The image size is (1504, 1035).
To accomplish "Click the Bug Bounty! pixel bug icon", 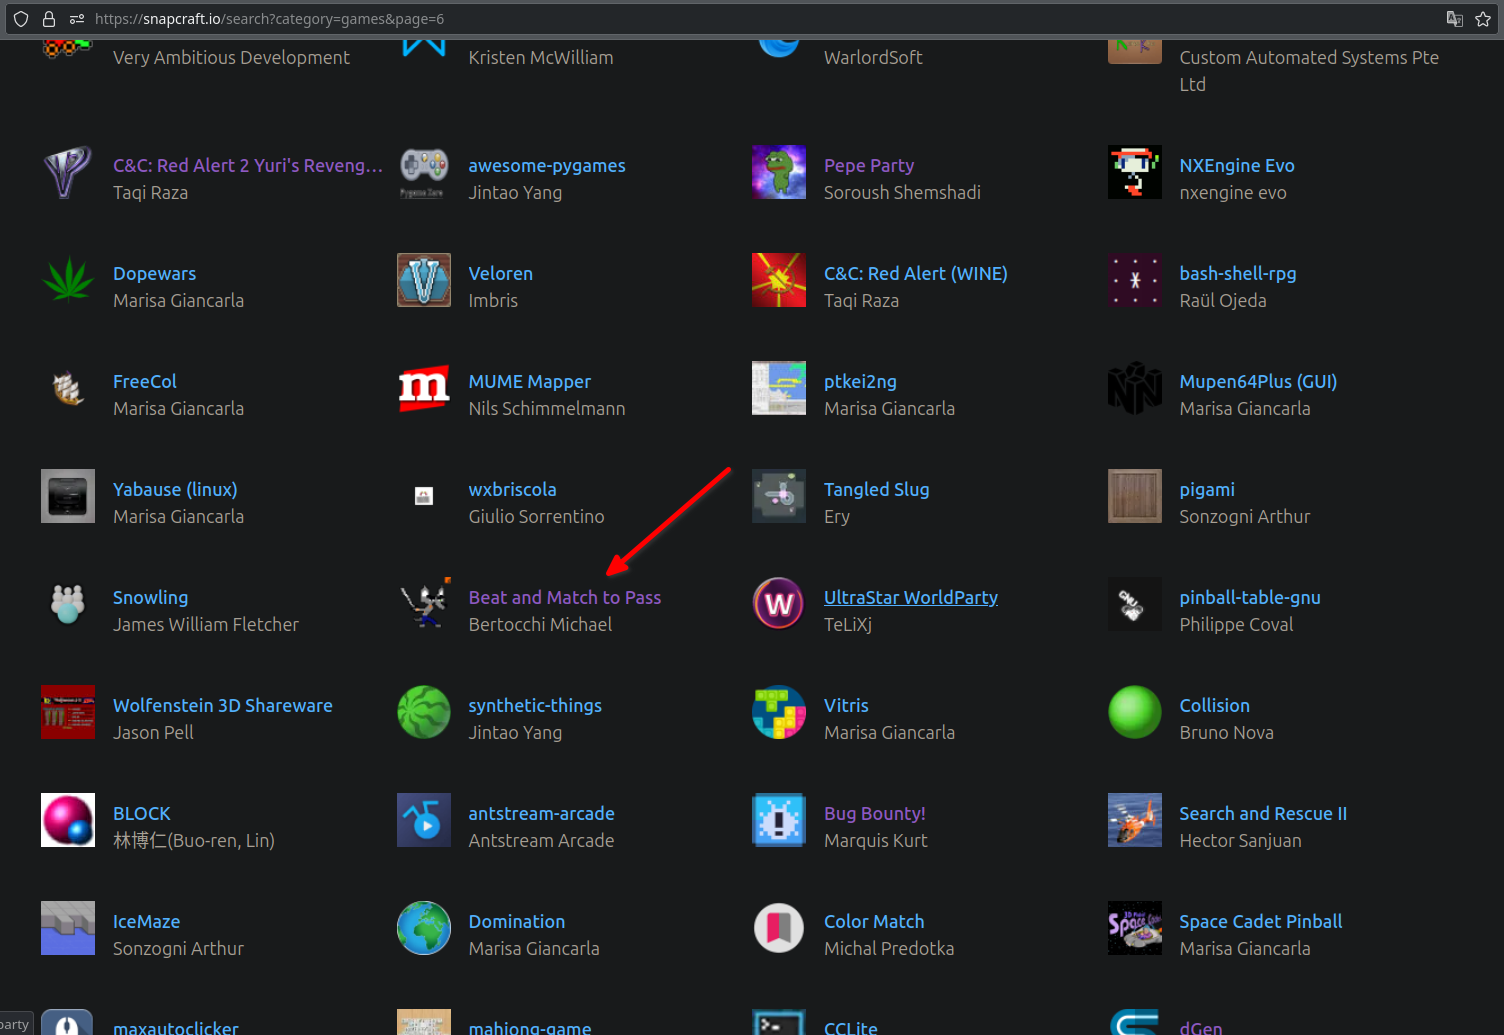I will [778, 820].
